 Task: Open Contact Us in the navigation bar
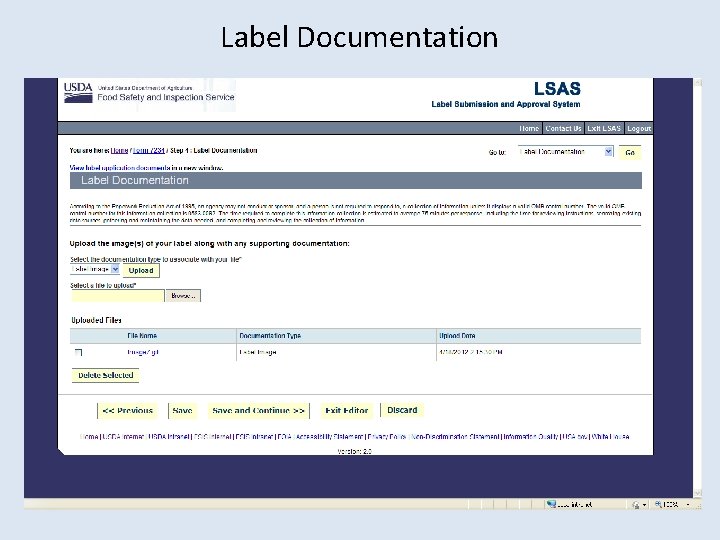pyautogui.click(x=563, y=129)
